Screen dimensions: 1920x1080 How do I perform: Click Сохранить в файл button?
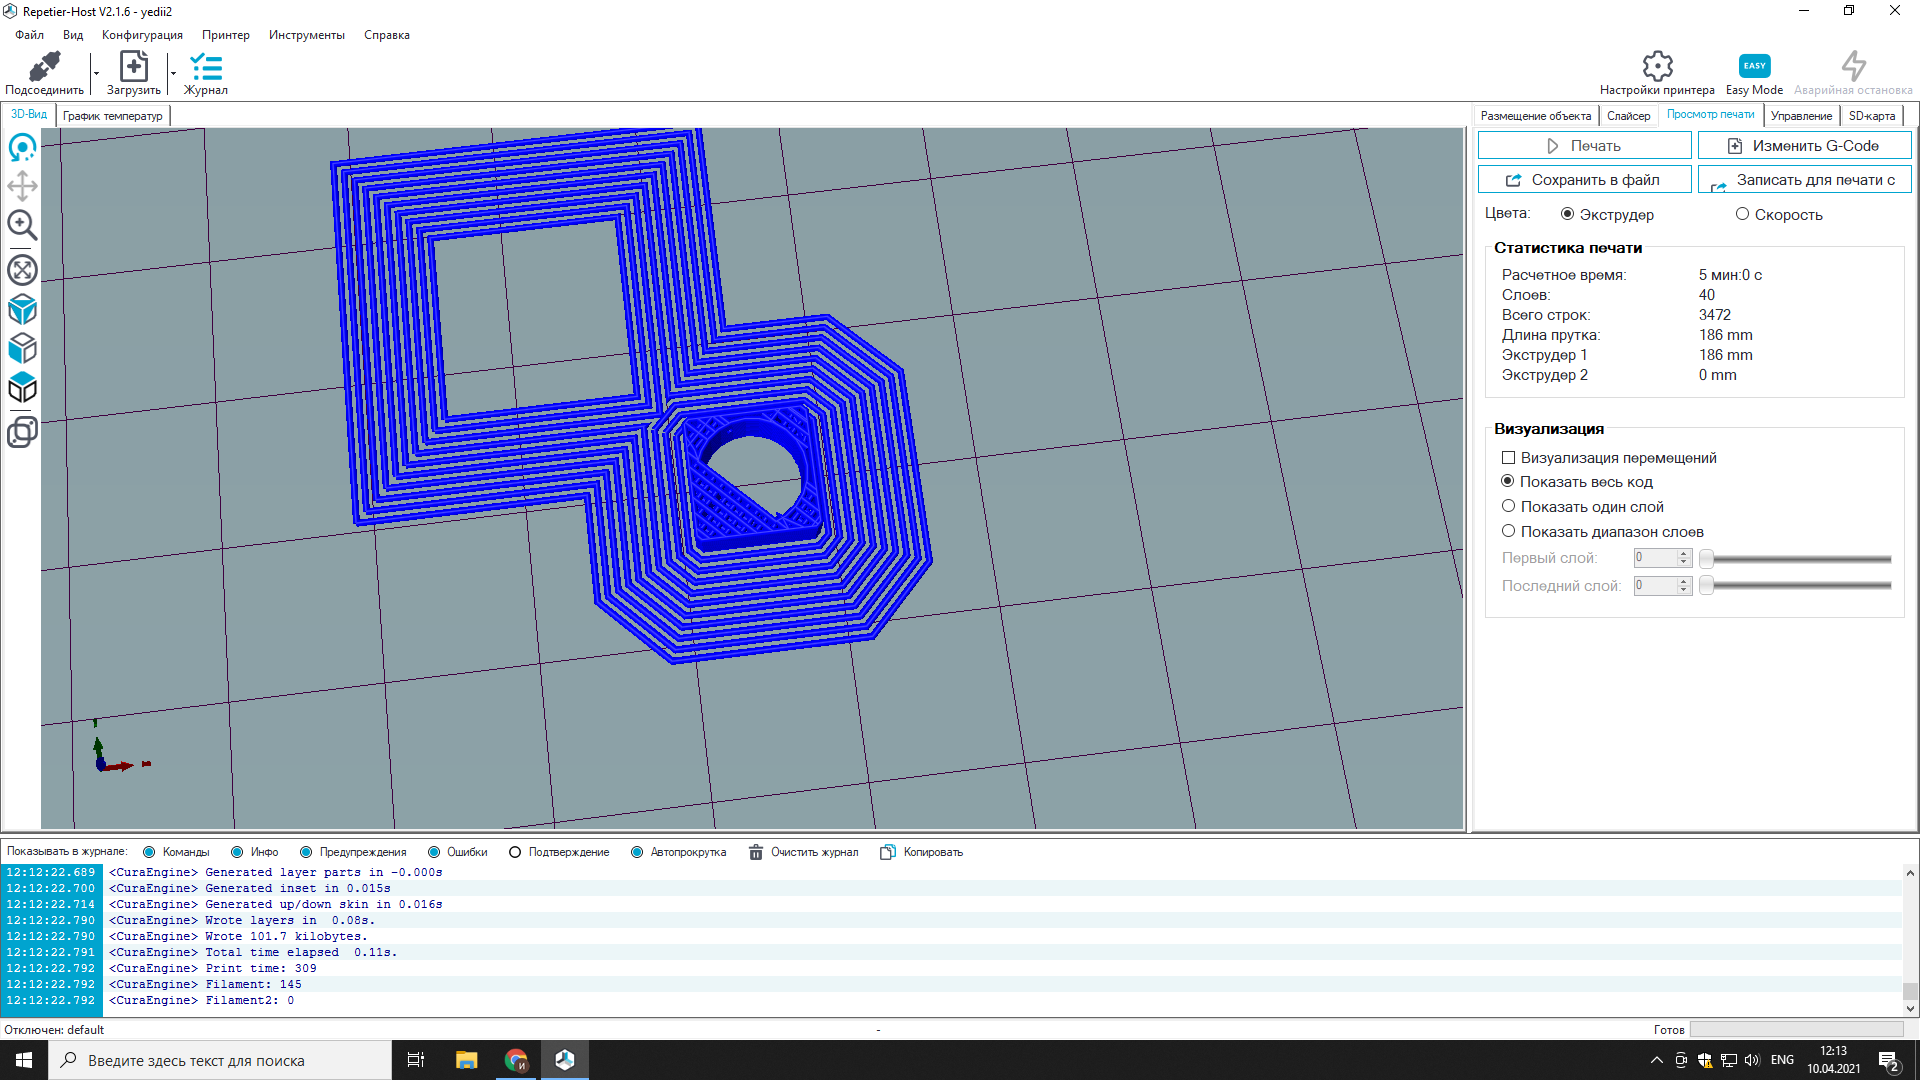1584,180
